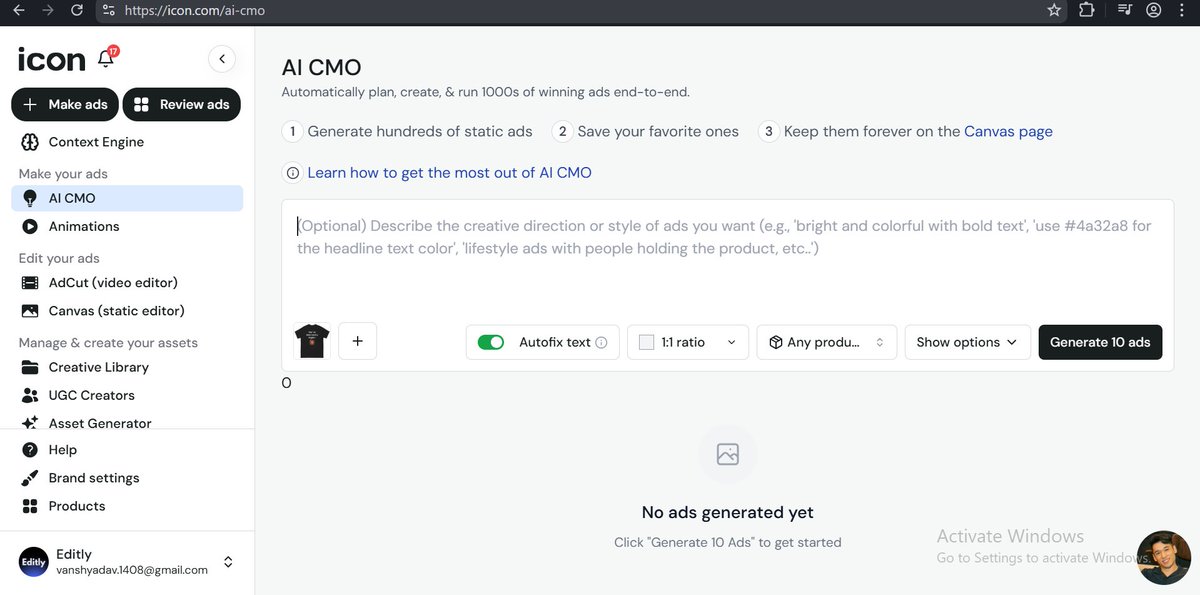Open the UGC Creators people icon

click(x=30, y=395)
